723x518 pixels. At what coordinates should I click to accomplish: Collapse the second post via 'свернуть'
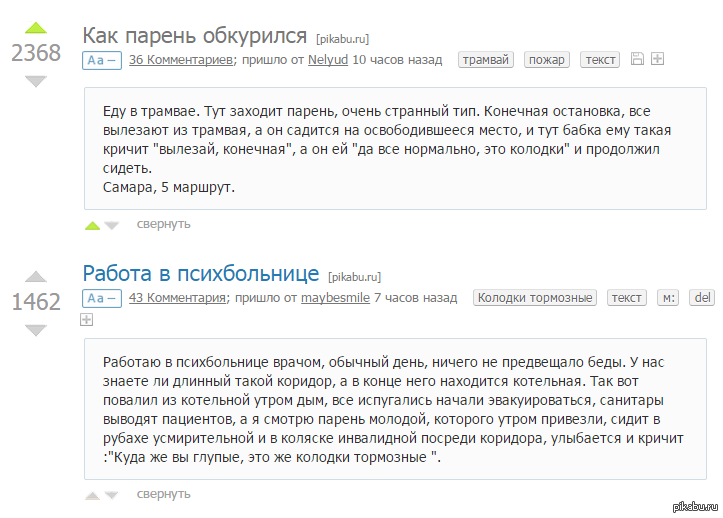(x=163, y=494)
